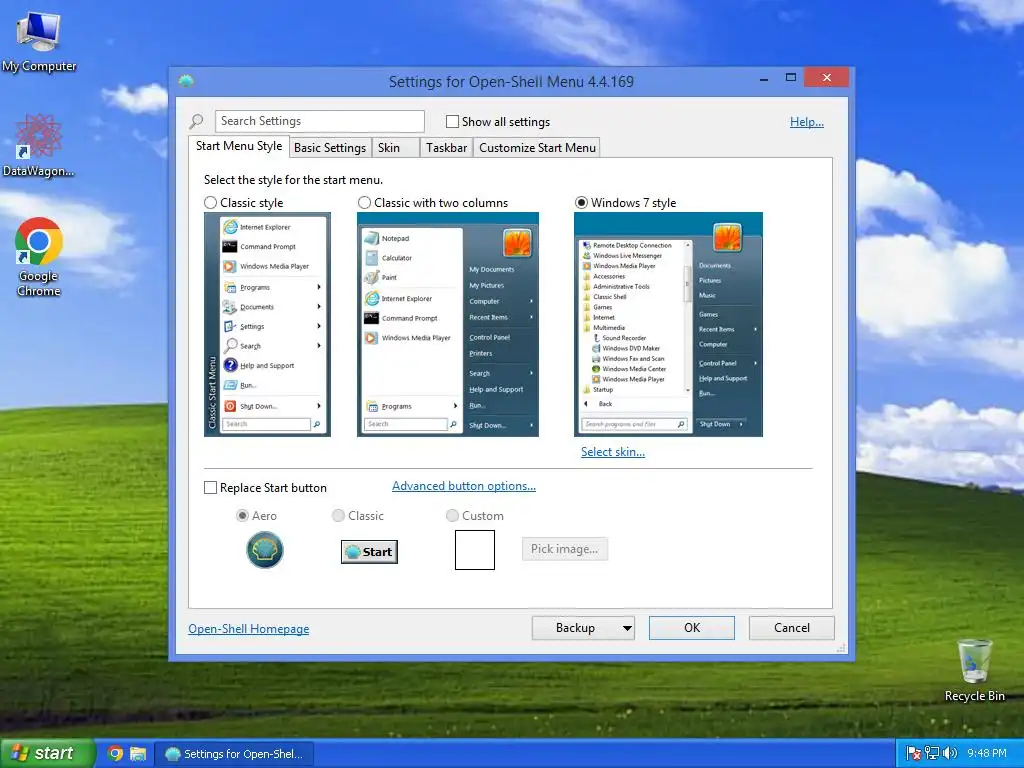1024x768 pixels.
Task: Launch Google Chrome from the desktop
Action: click(x=38, y=257)
